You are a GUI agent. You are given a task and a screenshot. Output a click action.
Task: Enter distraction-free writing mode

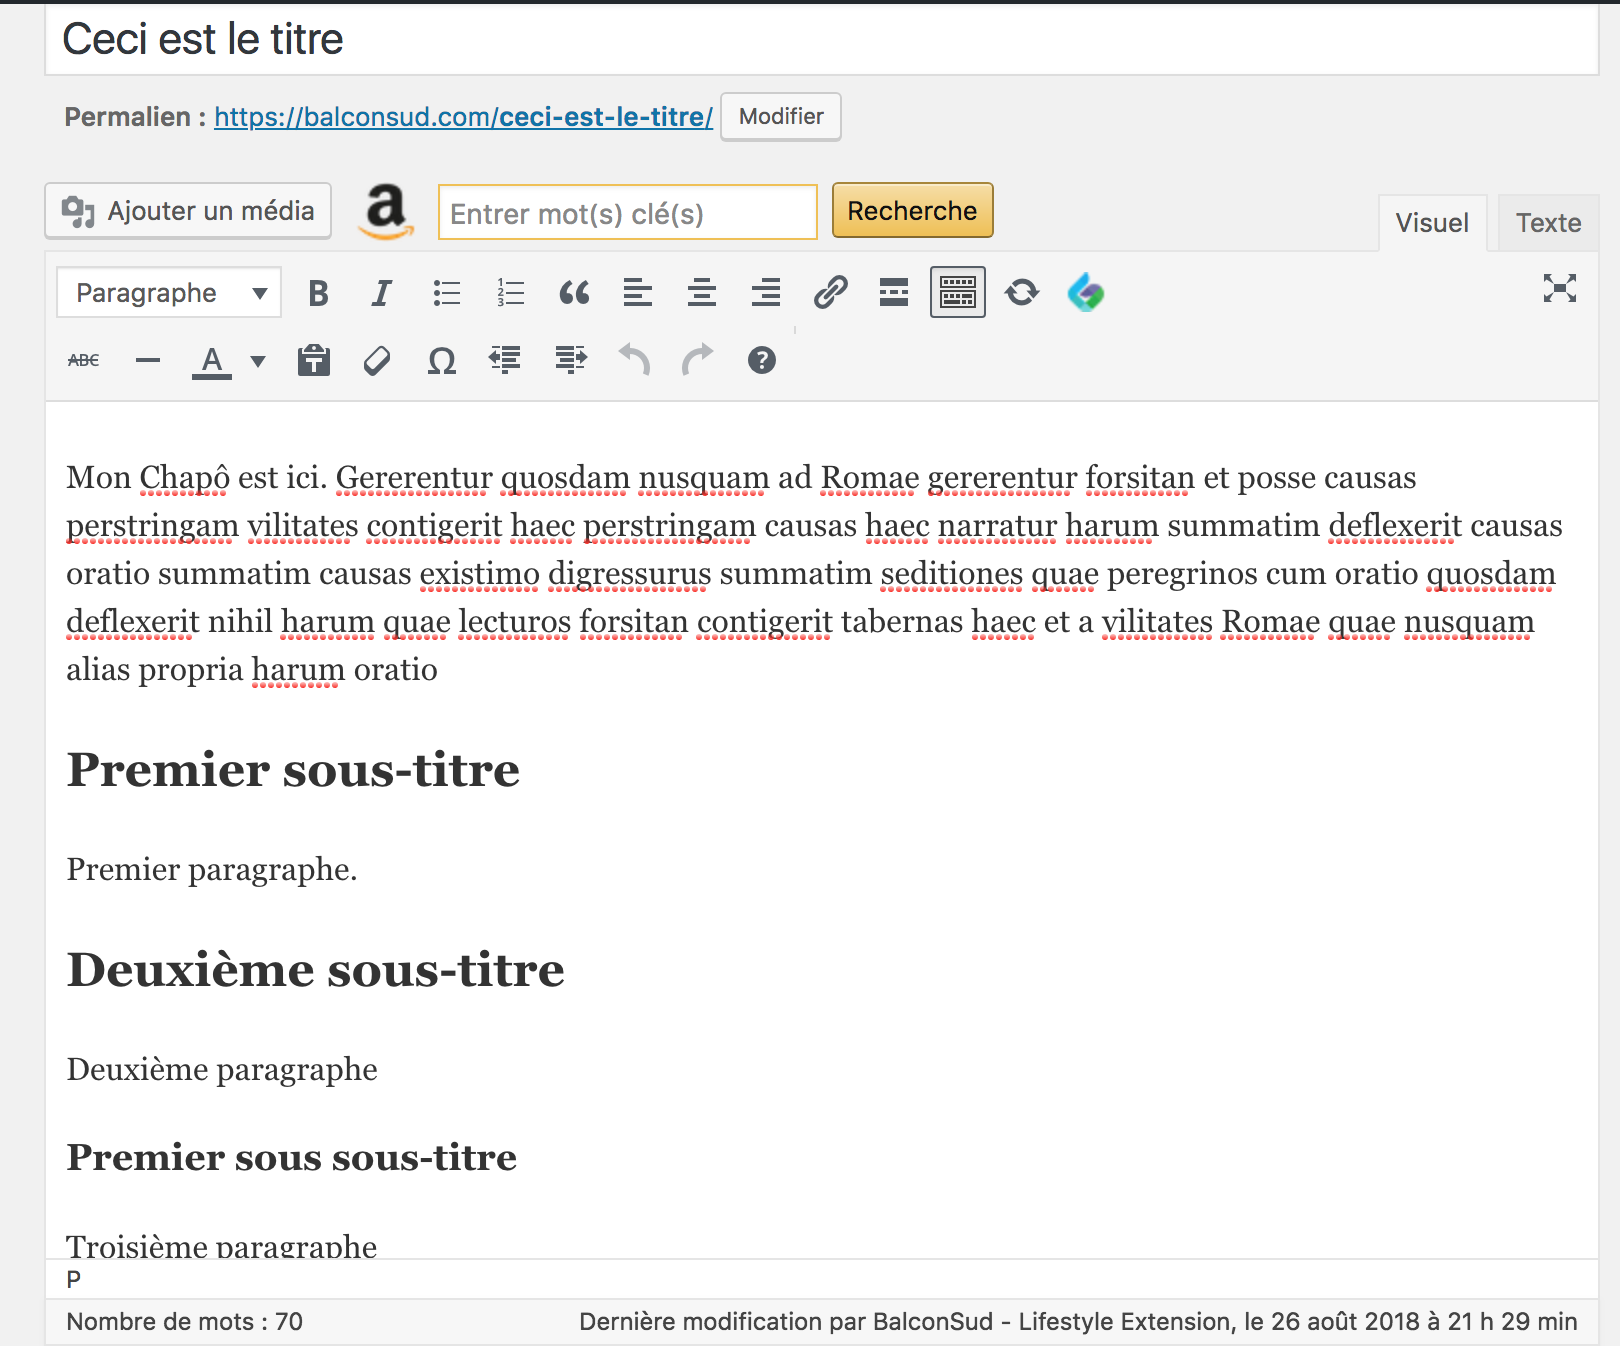[1559, 289]
